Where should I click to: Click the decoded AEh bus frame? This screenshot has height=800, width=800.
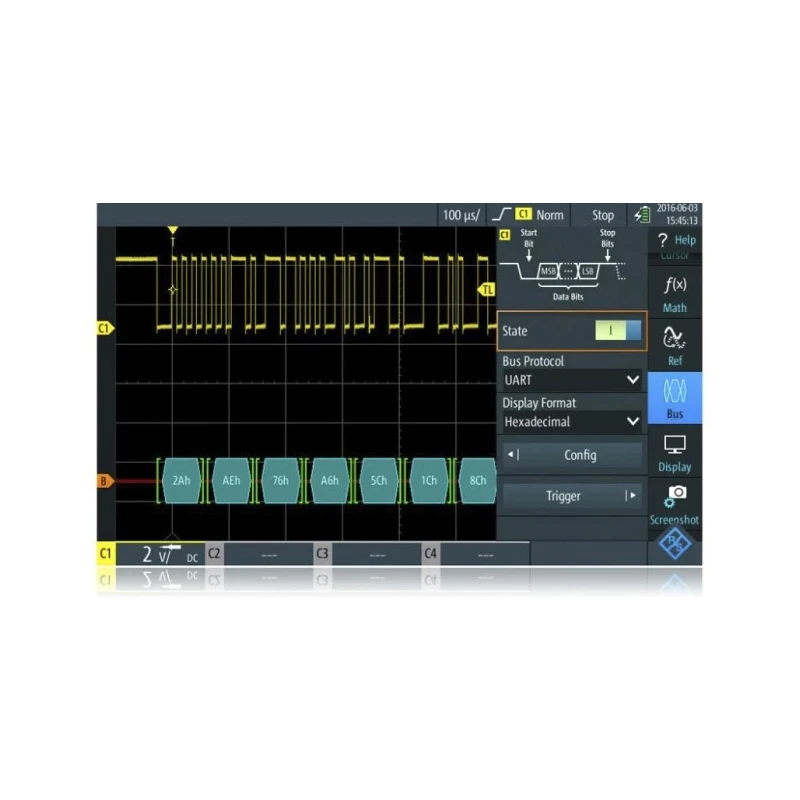(231, 481)
